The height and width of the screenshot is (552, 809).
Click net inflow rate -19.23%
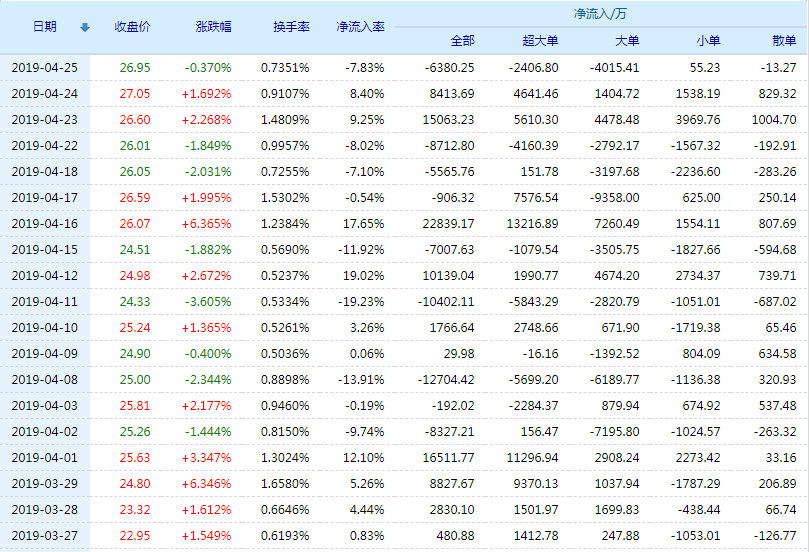point(361,302)
